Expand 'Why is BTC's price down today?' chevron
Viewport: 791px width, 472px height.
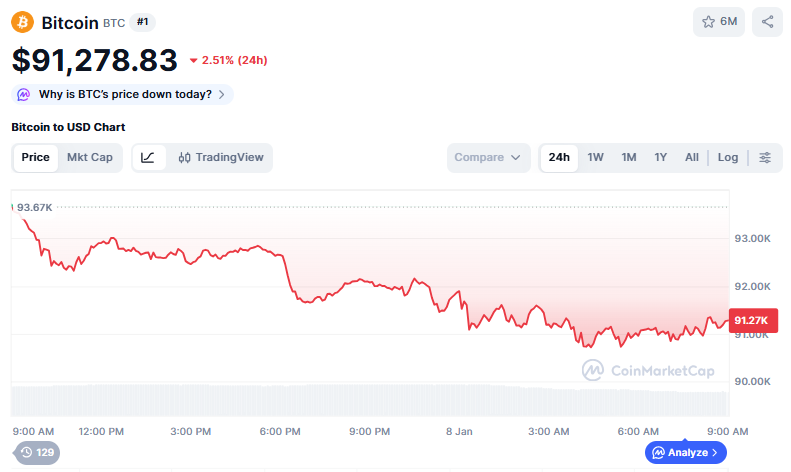[x=221, y=94]
